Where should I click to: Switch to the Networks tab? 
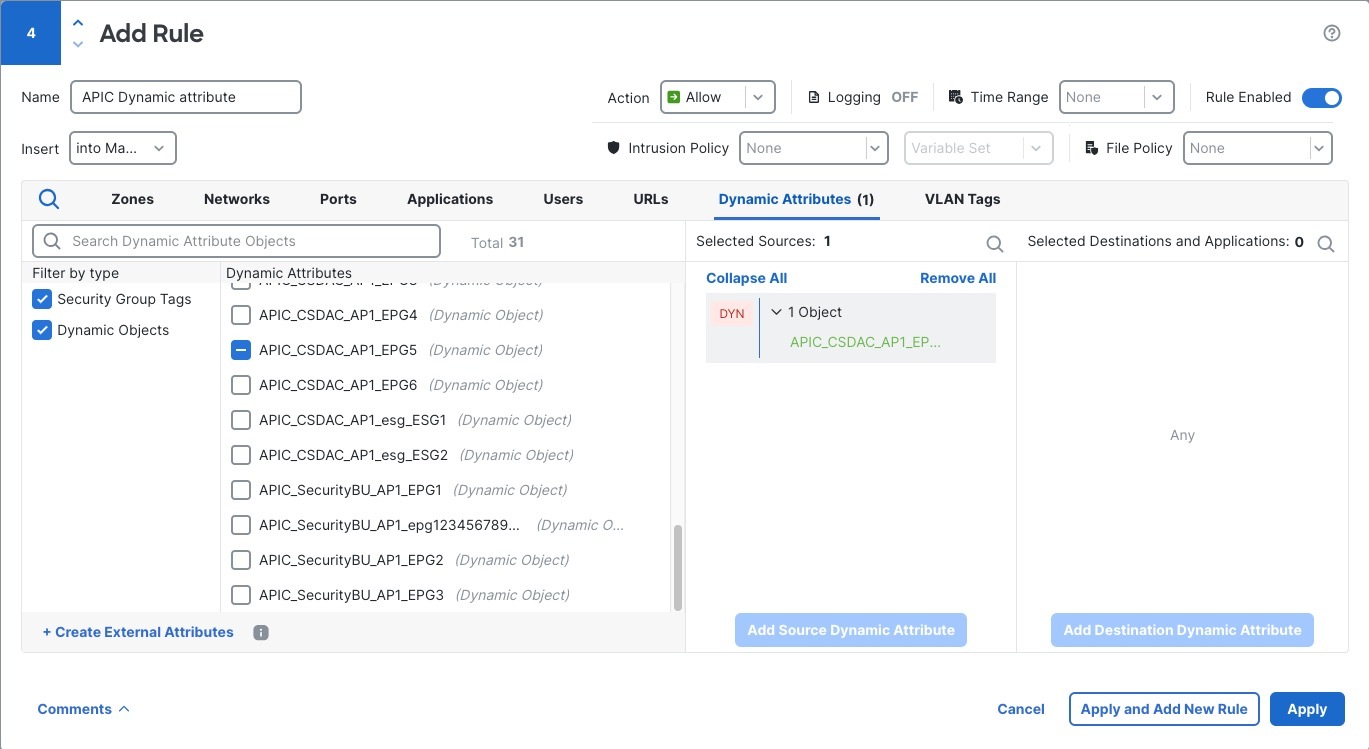click(237, 199)
